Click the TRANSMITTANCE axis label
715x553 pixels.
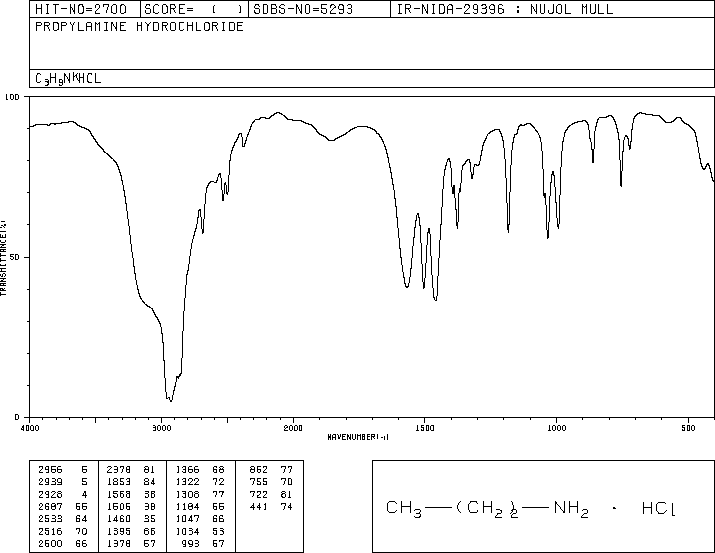3,258
